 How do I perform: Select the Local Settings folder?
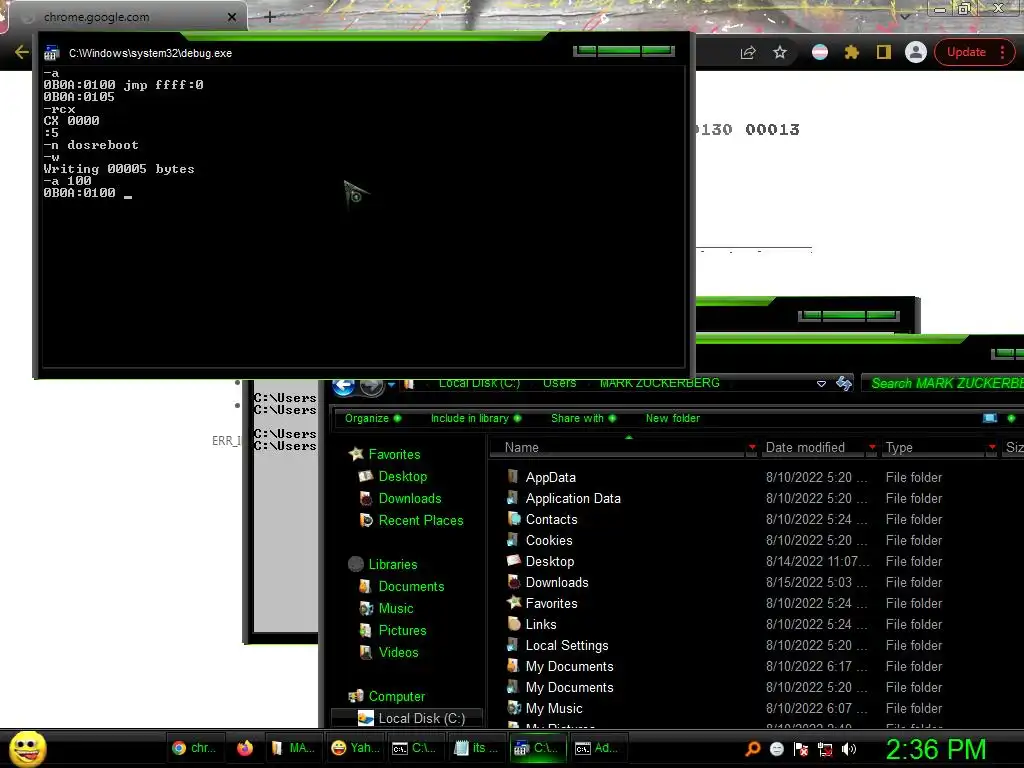click(567, 645)
